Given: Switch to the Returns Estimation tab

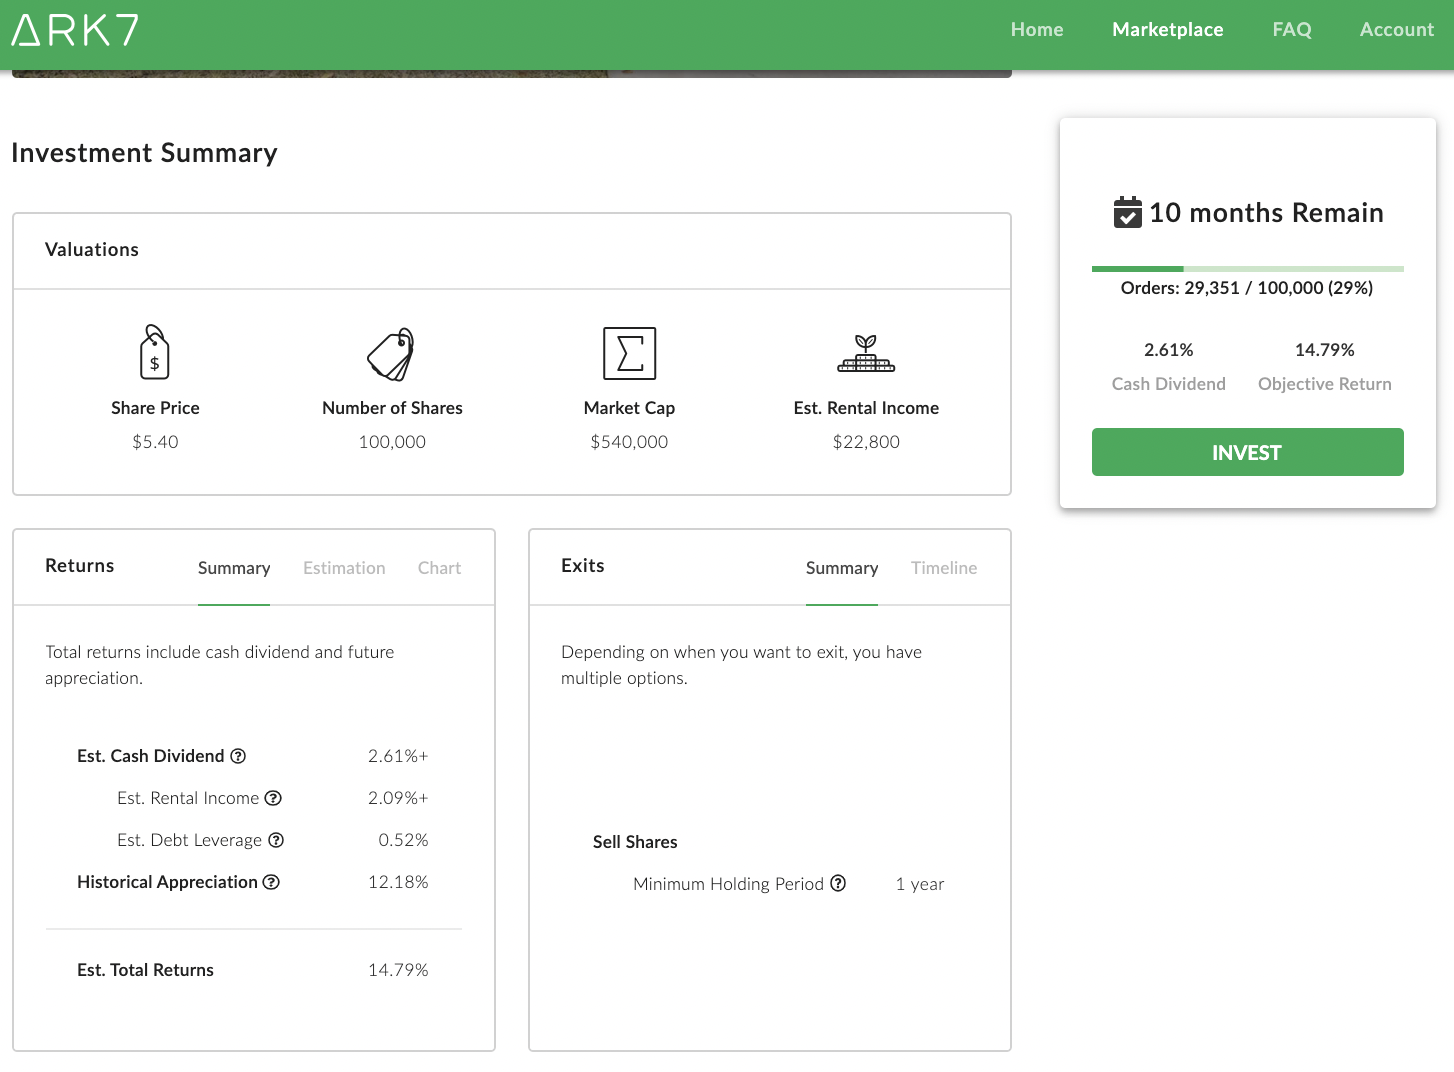Looking at the screenshot, I should pyautogui.click(x=344, y=568).
